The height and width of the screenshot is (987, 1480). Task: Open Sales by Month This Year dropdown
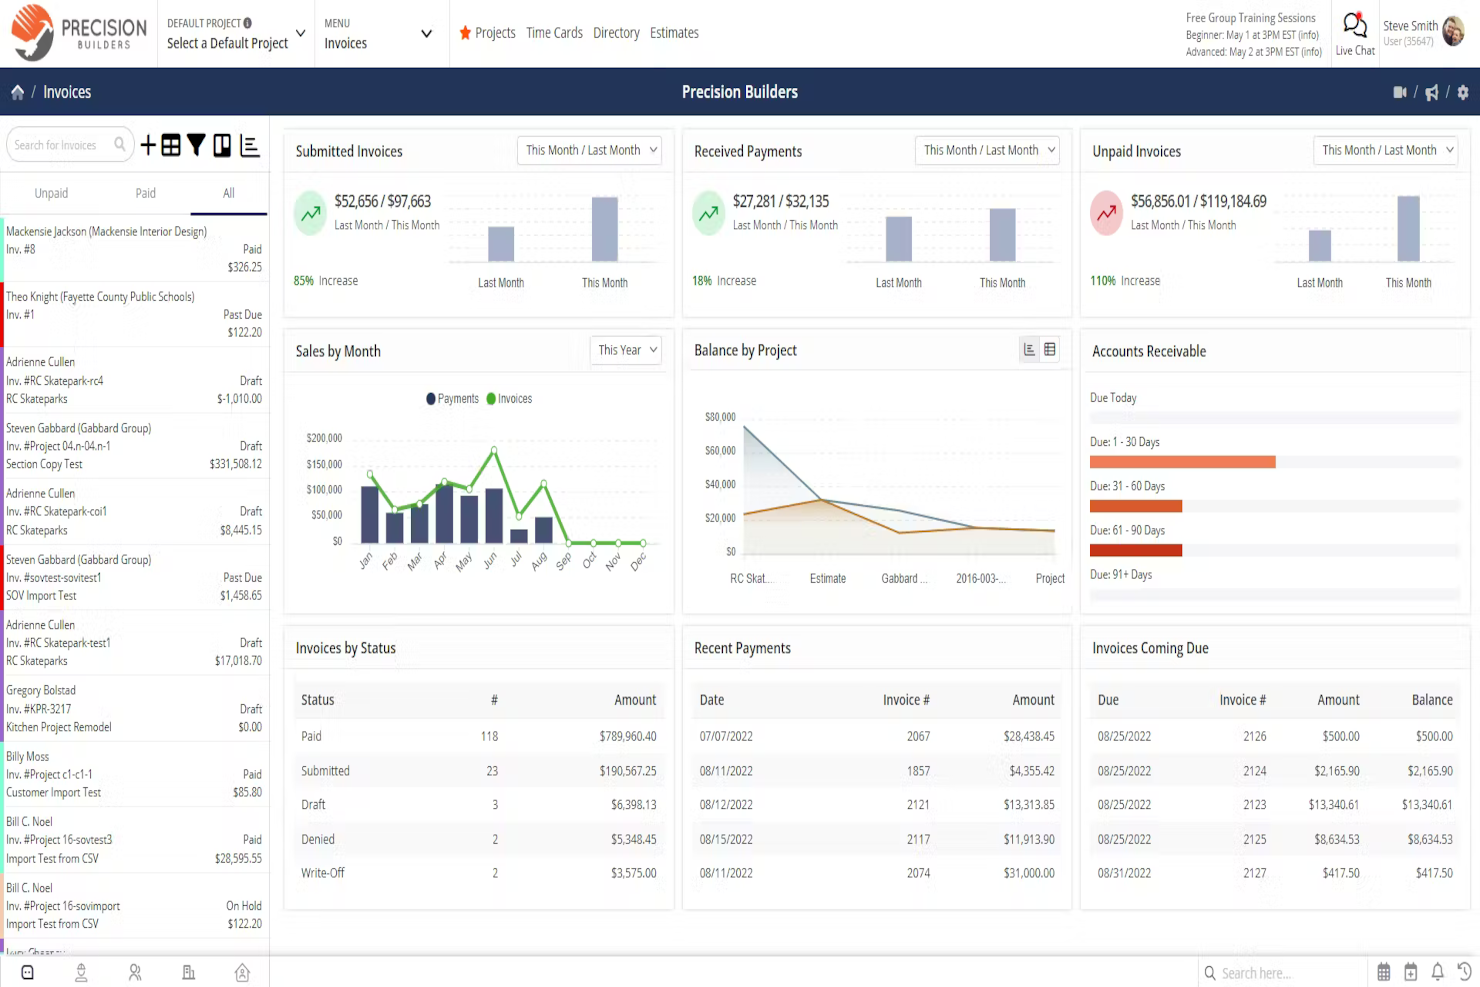click(x=625, y=350)
